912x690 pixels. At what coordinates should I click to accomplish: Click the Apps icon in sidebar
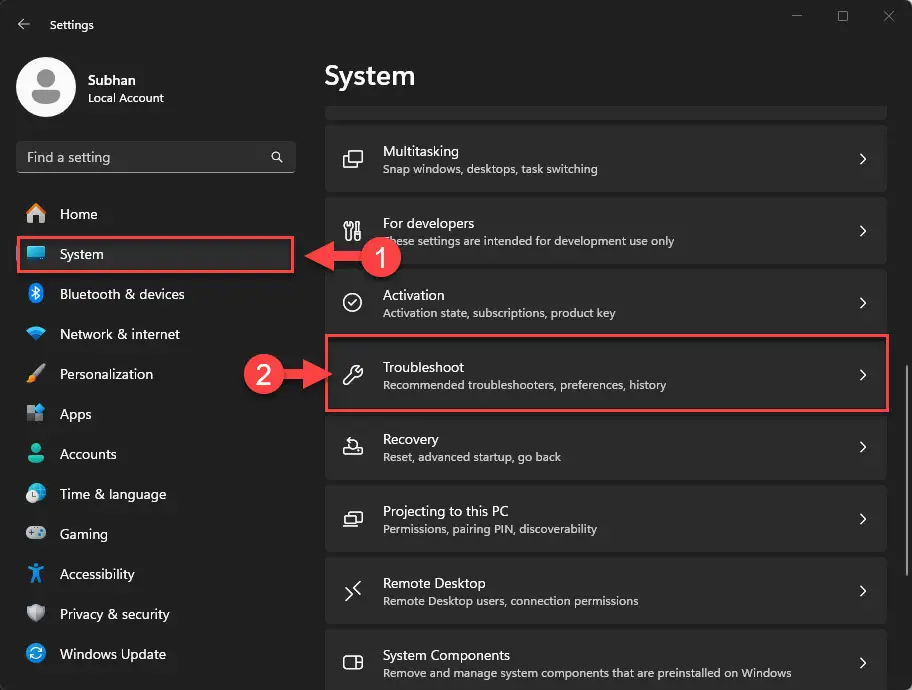point(36,413)
